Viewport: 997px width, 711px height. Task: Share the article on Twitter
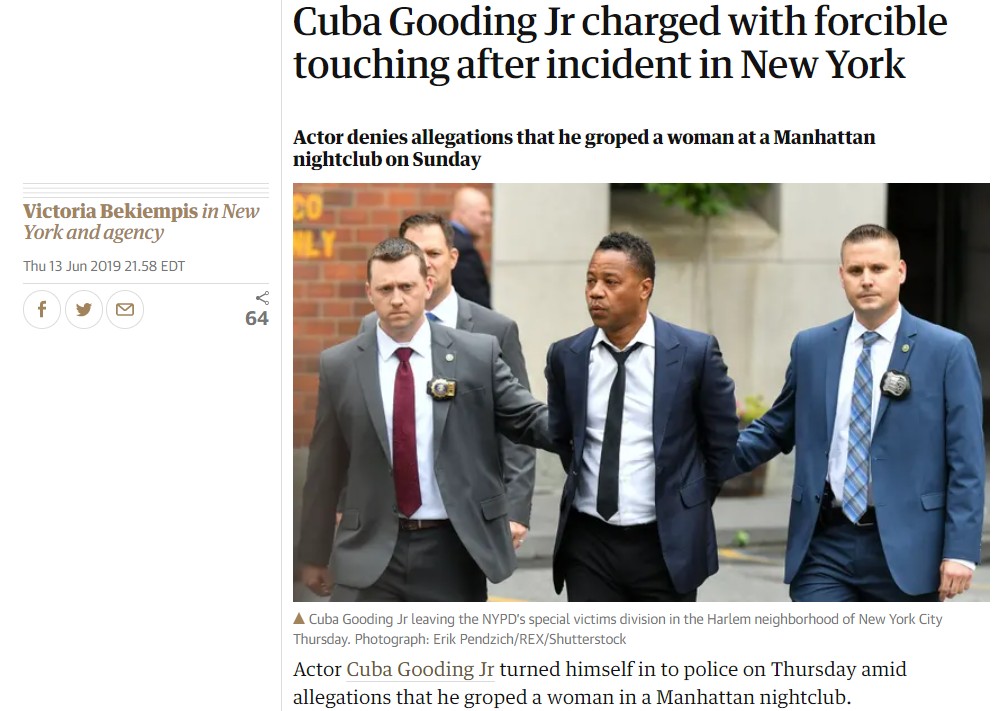[83, 310]
